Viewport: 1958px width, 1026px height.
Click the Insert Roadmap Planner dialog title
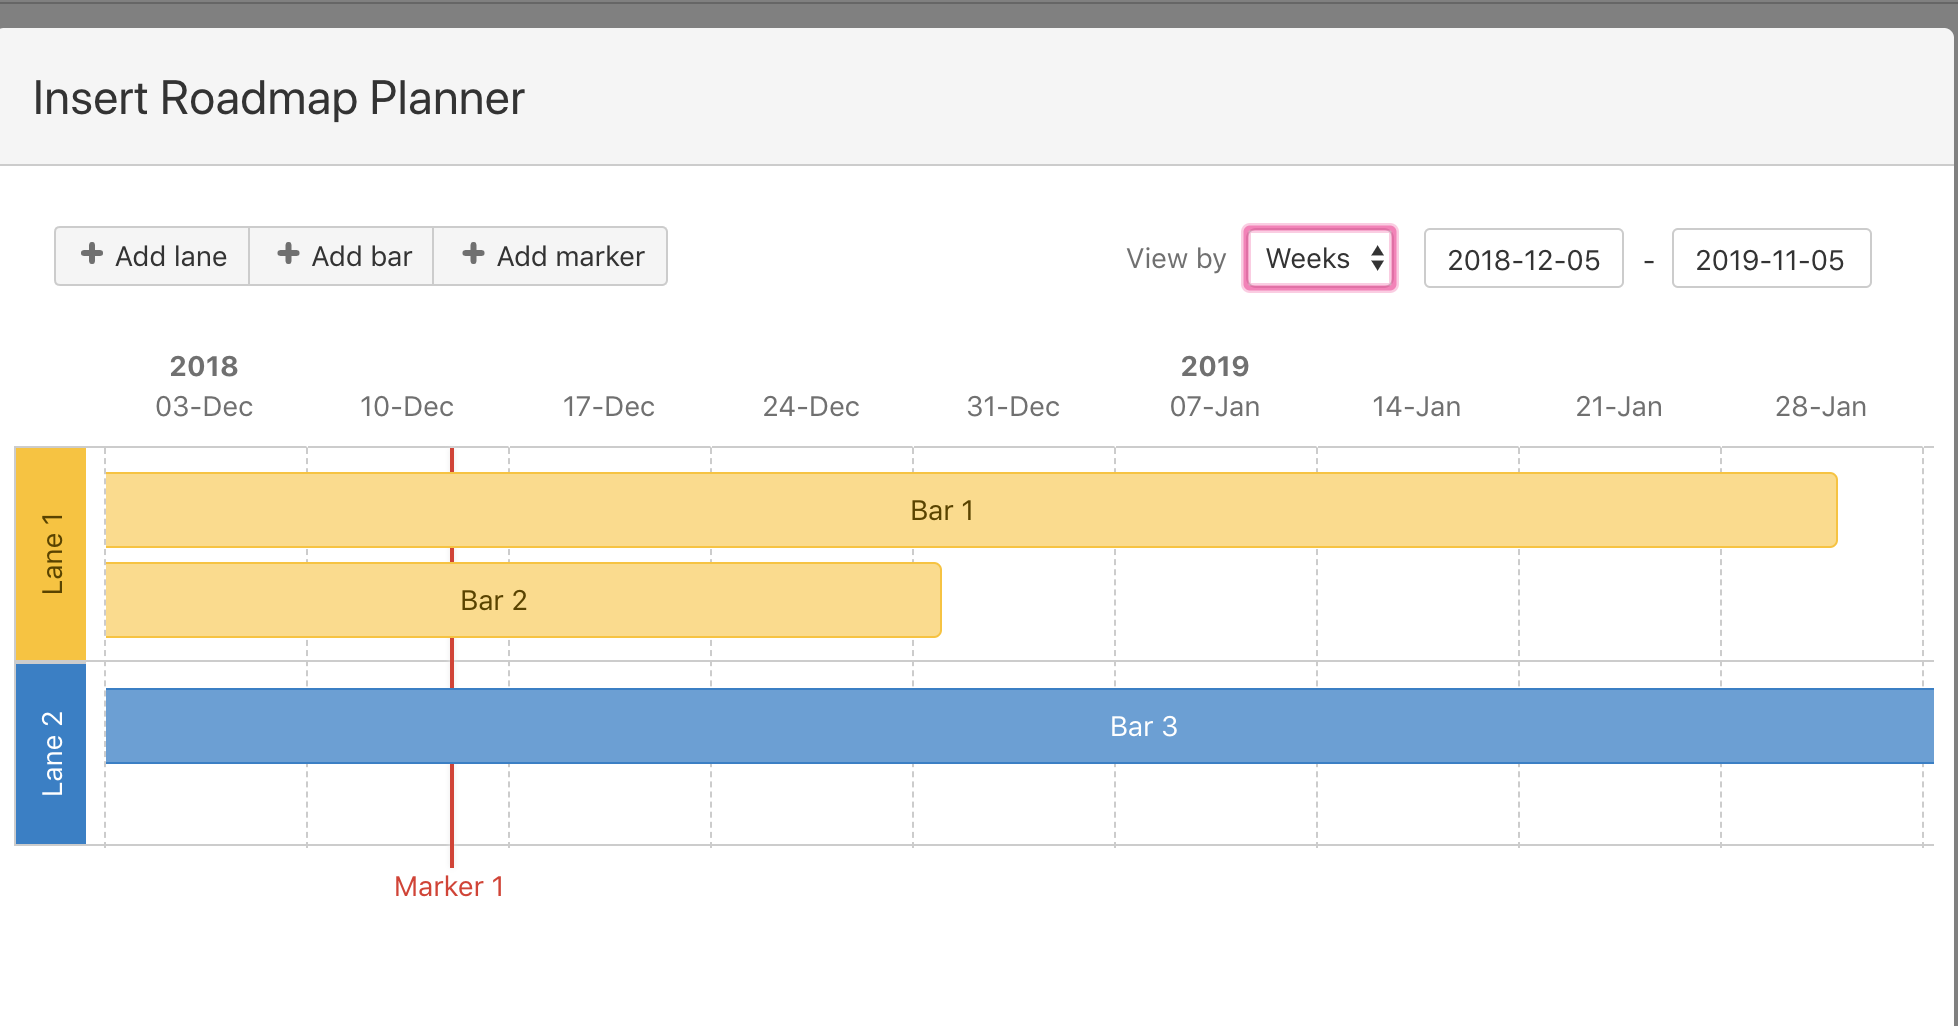(x=279, y=98)
